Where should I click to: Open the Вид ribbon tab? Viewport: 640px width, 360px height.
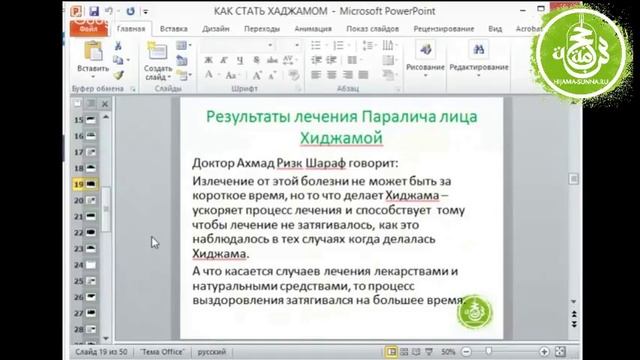pos(495,29)
